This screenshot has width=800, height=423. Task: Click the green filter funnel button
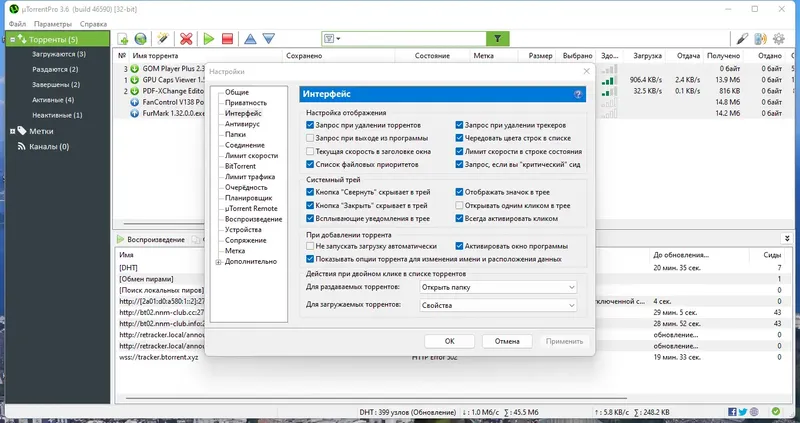coord(497,39)
